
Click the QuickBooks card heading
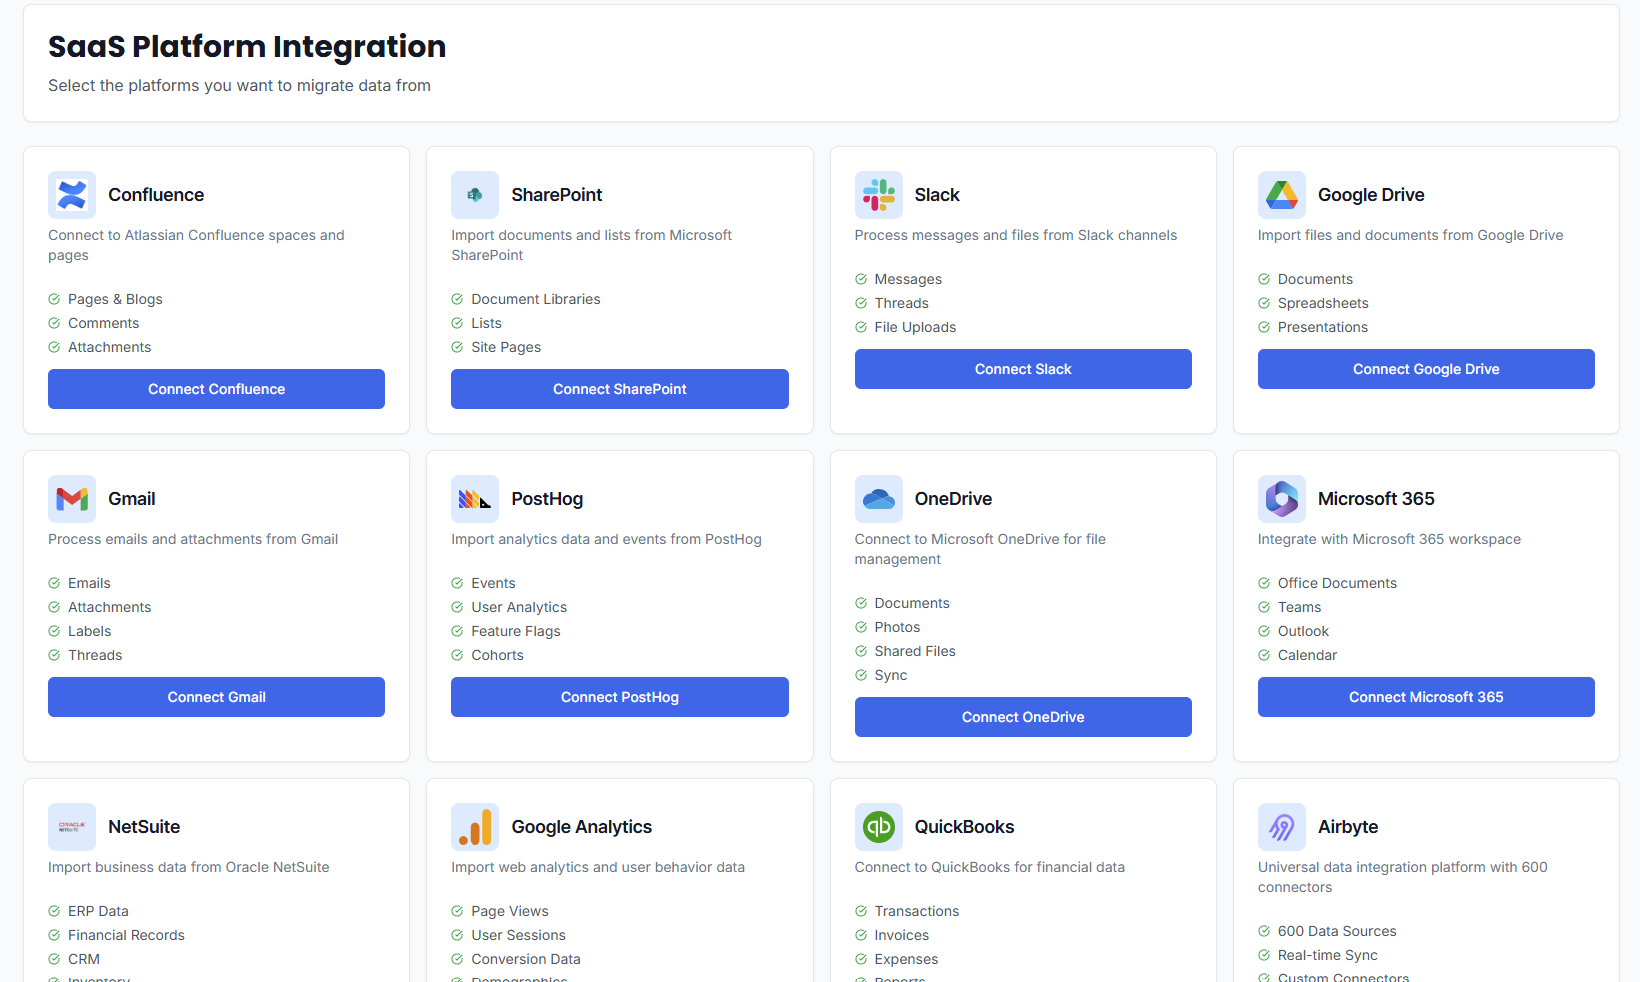(964, 827)
